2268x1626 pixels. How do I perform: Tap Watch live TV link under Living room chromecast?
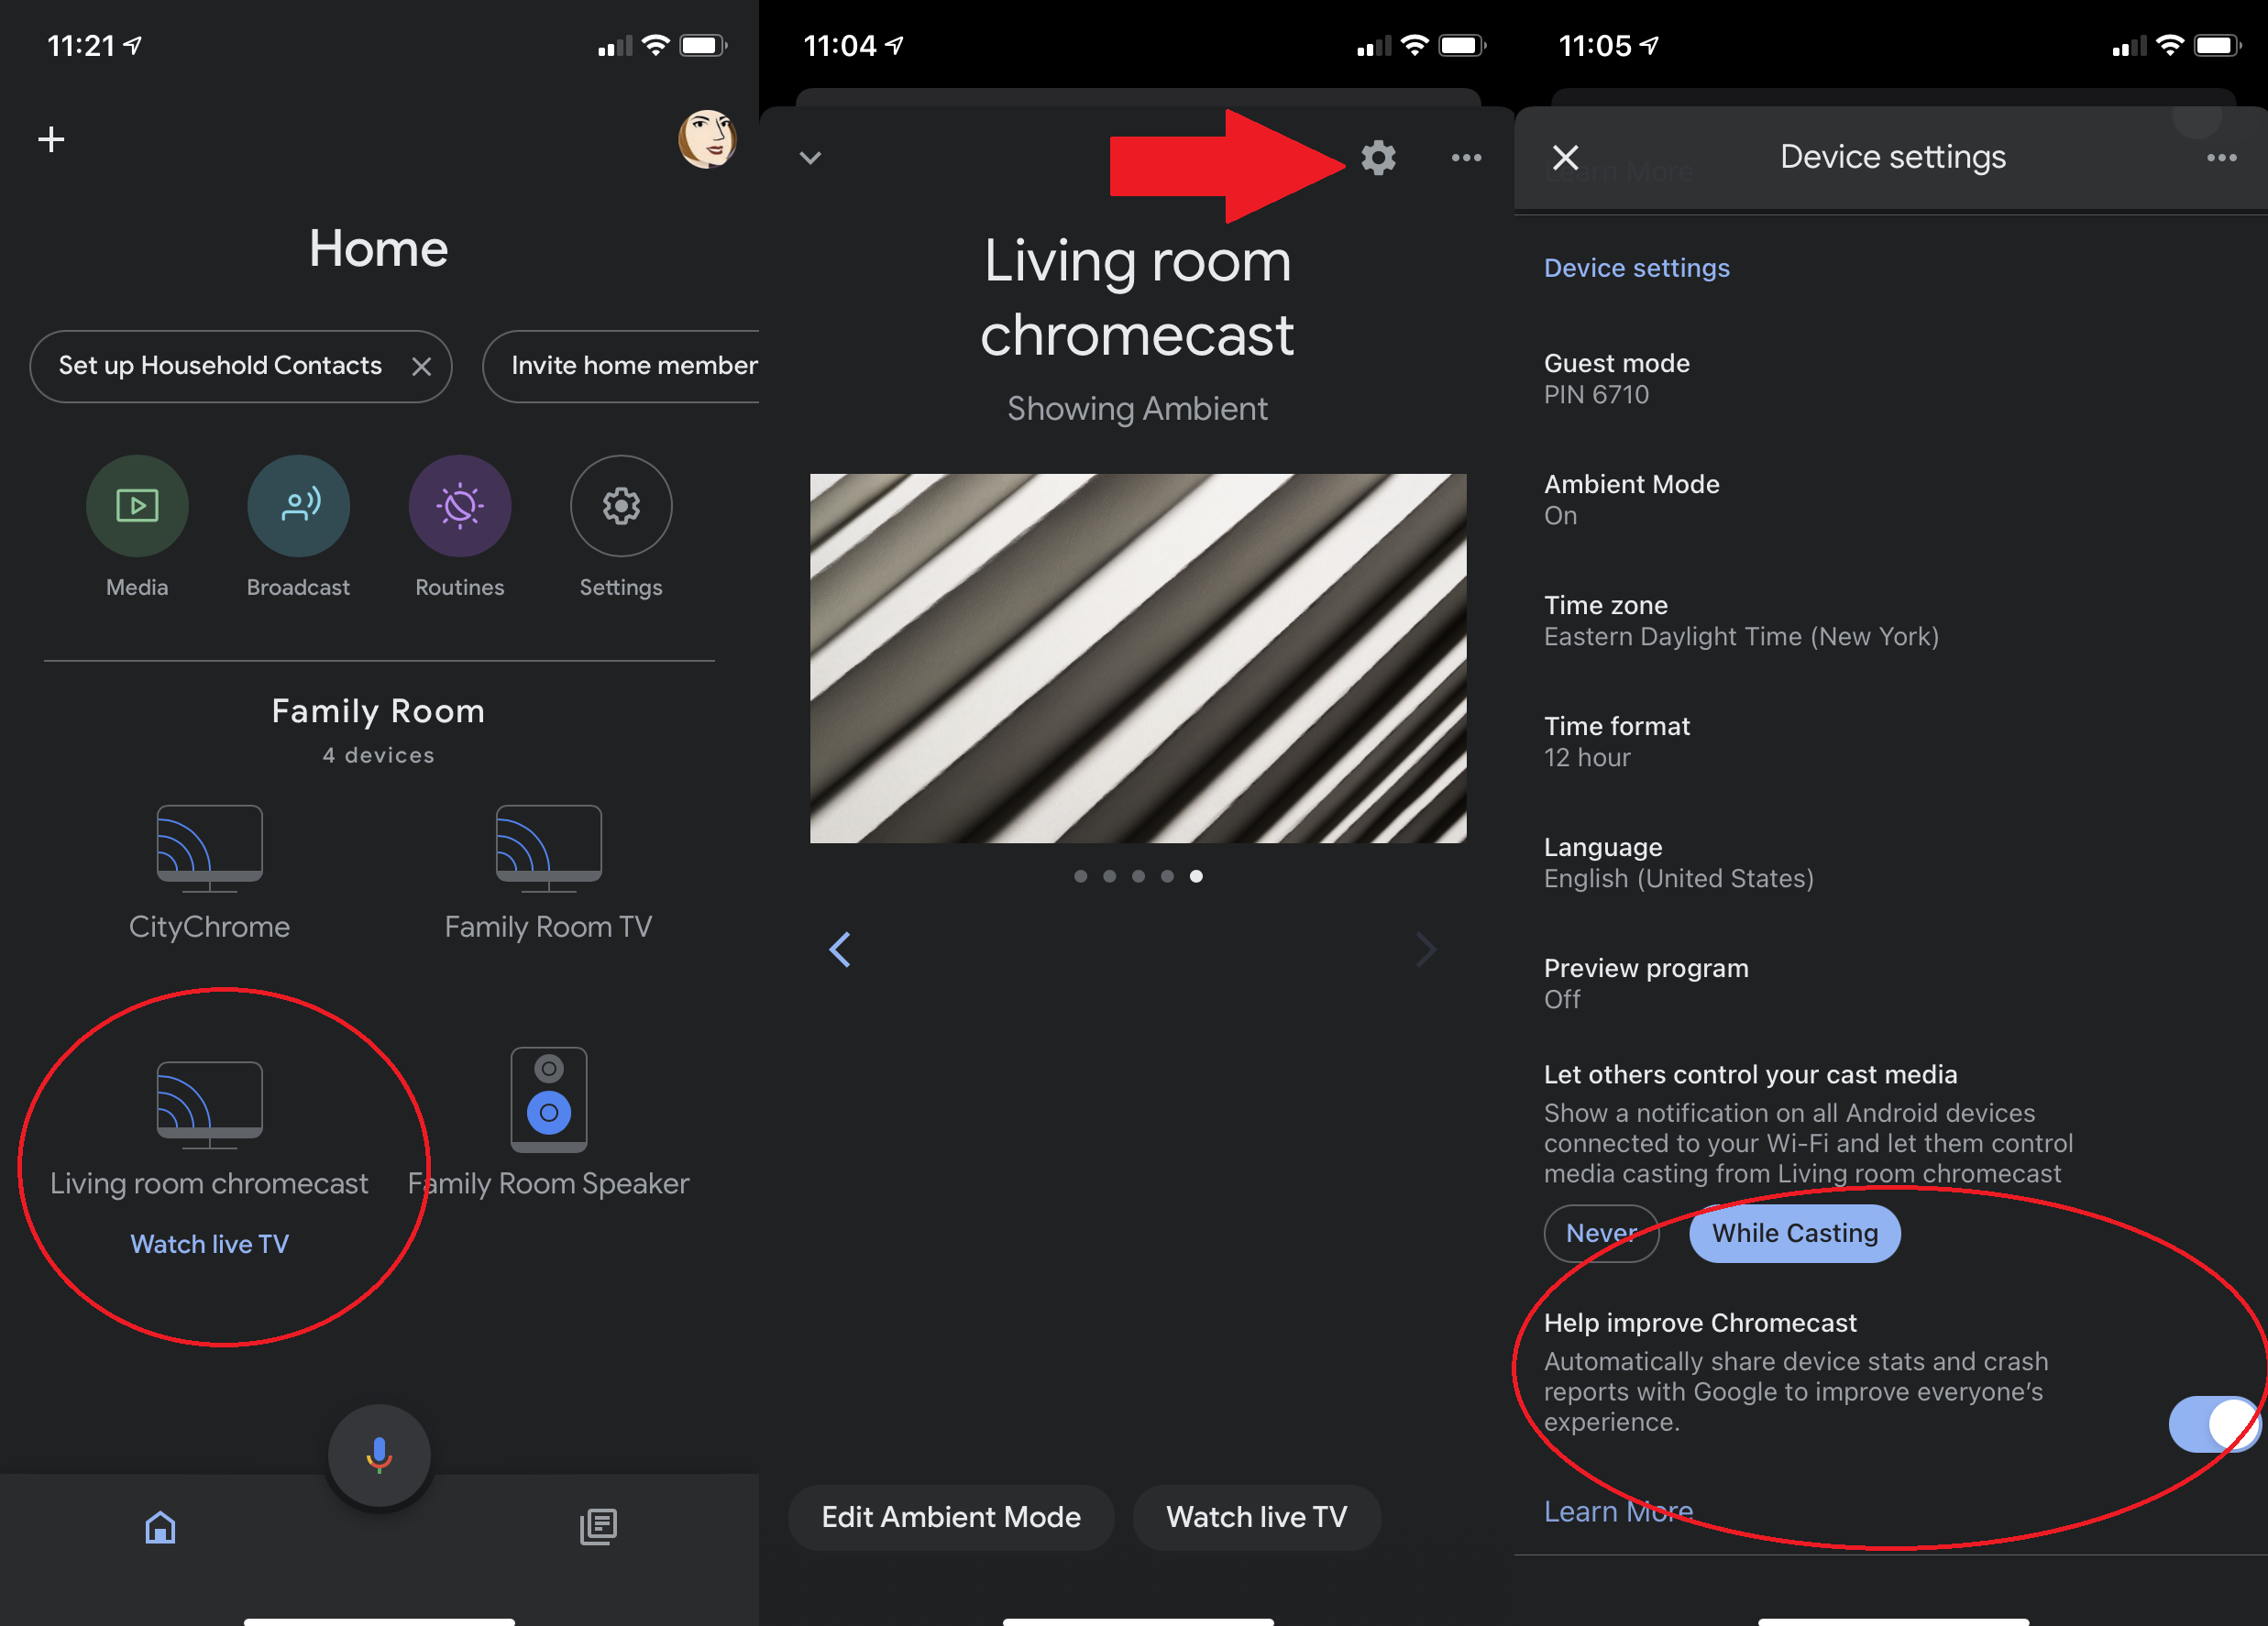pos(209,1244)
